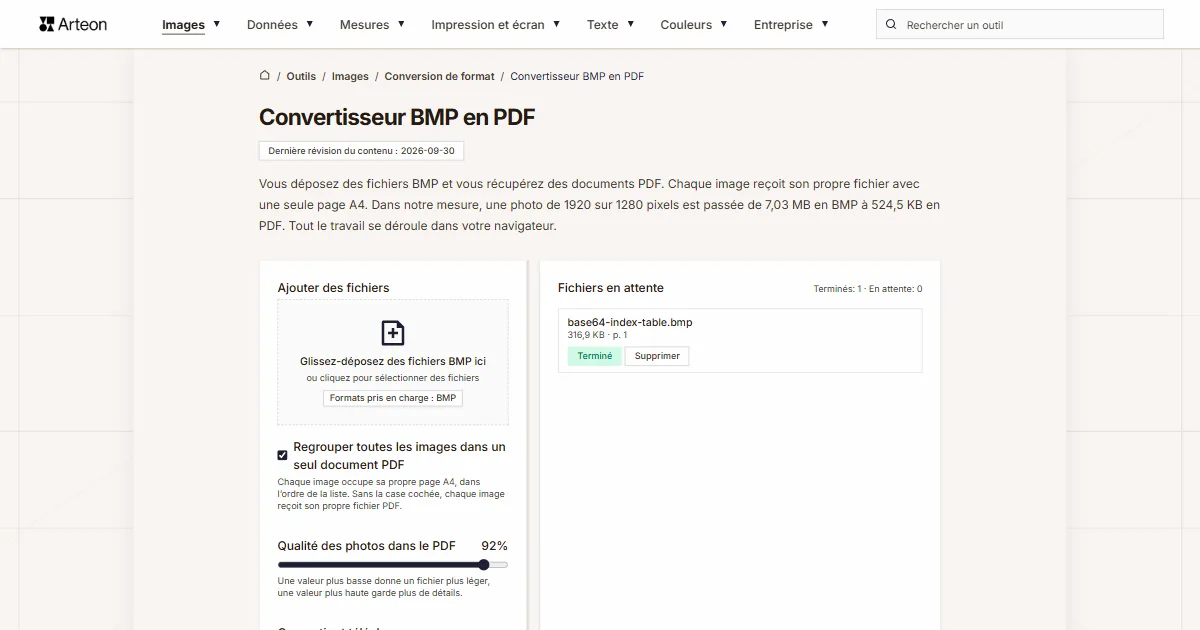
Task: Expand the Impression et écran dropdown arrow
Action: [557, 24]
